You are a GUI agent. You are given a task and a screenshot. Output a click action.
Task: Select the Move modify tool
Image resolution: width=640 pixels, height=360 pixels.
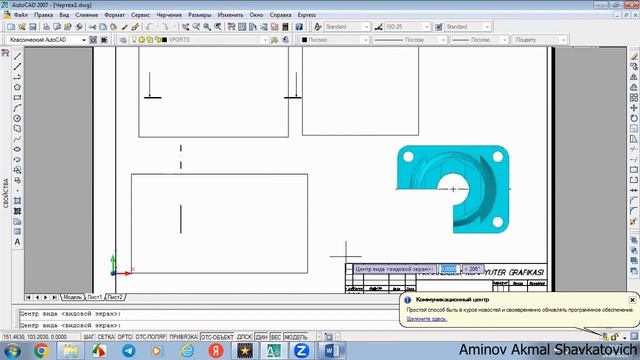(x=633, y=108)
